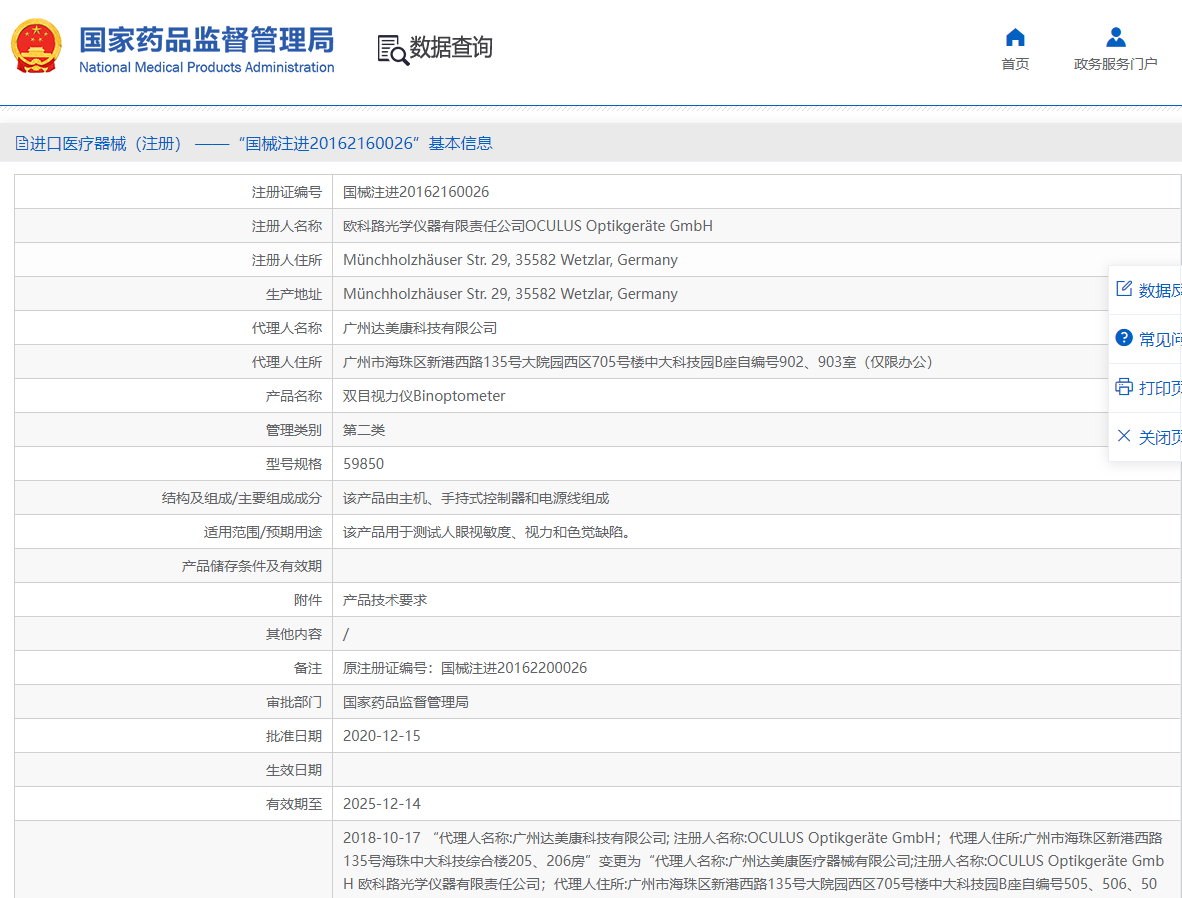
Task: Select 代理人住所 Guangzhou address value
Action: click(x=638, y=362)
